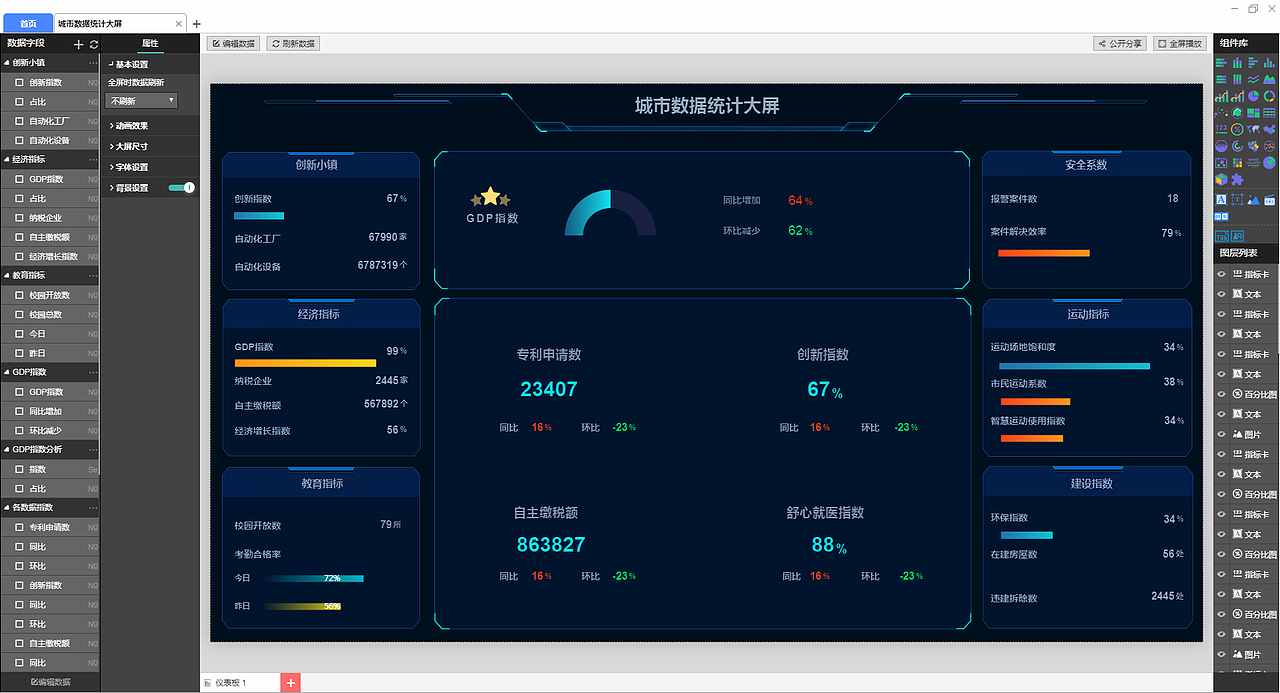Insert the calendar chart component
Screen dimensions: 1280x693
pos(1221,162)
